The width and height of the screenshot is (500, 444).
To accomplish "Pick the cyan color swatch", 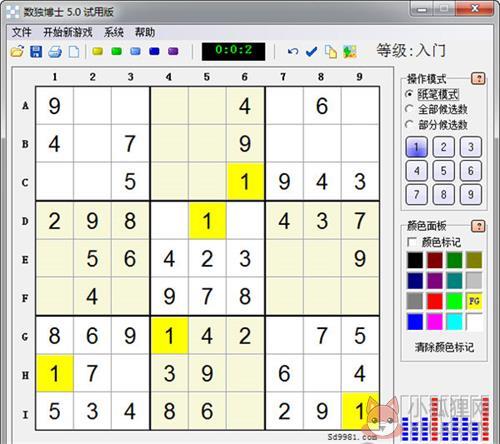I will pyautogui.click(x=454, y=322).
